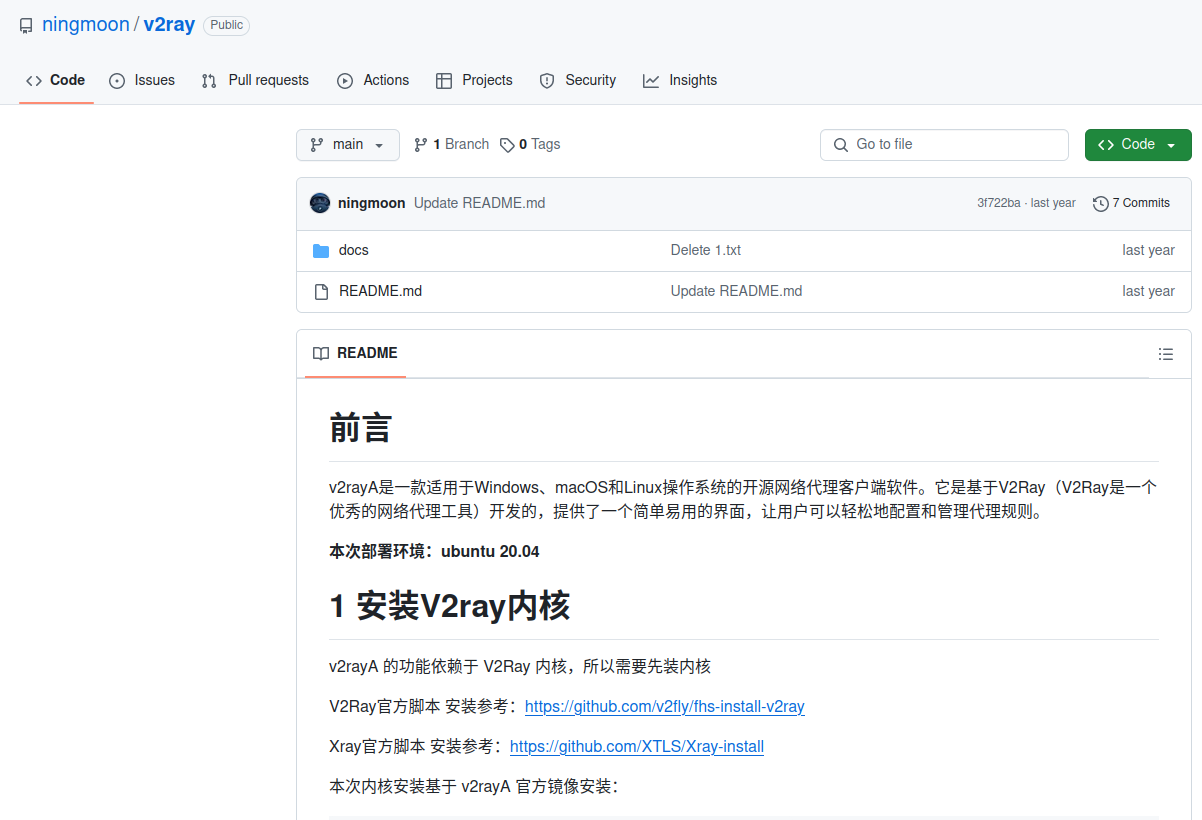Open ningmoon author link in commit row
1202x820 pixels.
(x=372, y=203)
